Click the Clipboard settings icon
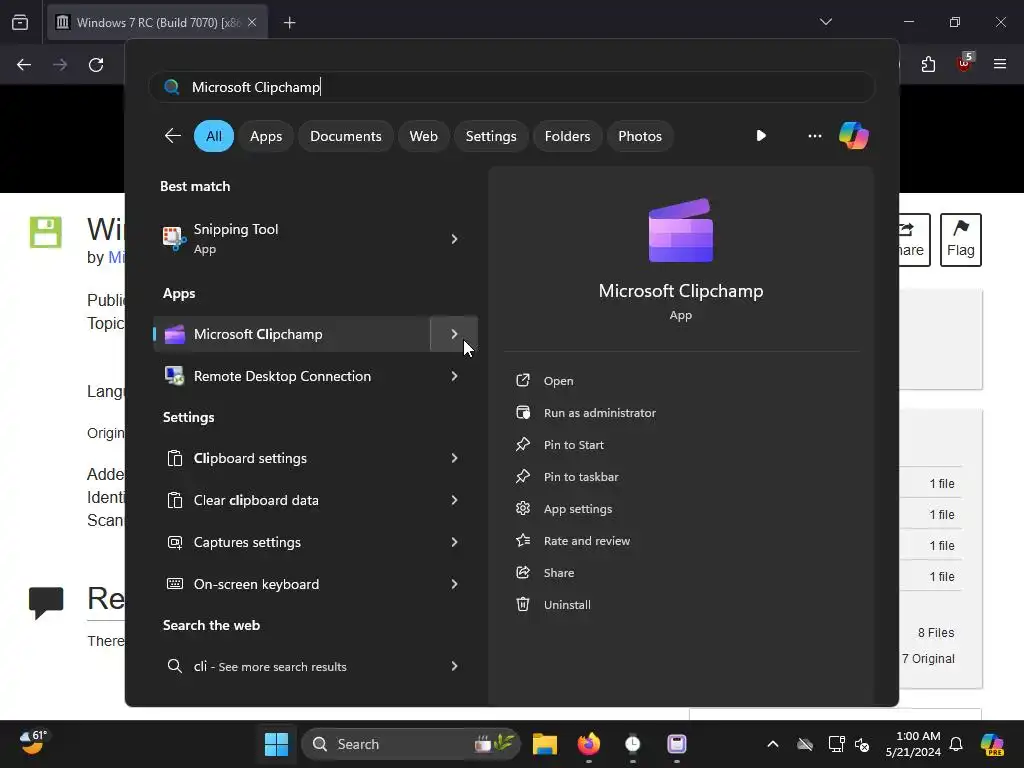This screenshot has width=1024, height=768. [174, 458]
